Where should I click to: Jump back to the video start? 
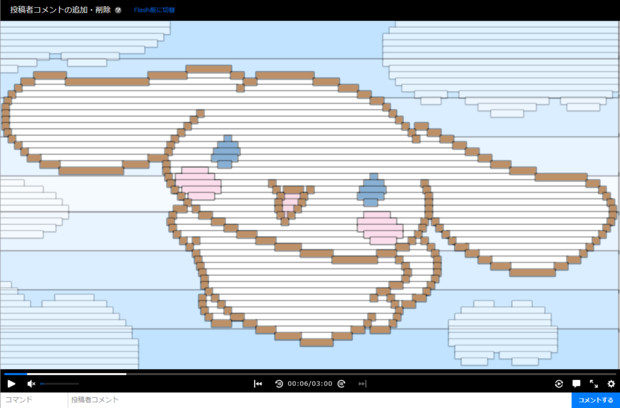[258, 383]
